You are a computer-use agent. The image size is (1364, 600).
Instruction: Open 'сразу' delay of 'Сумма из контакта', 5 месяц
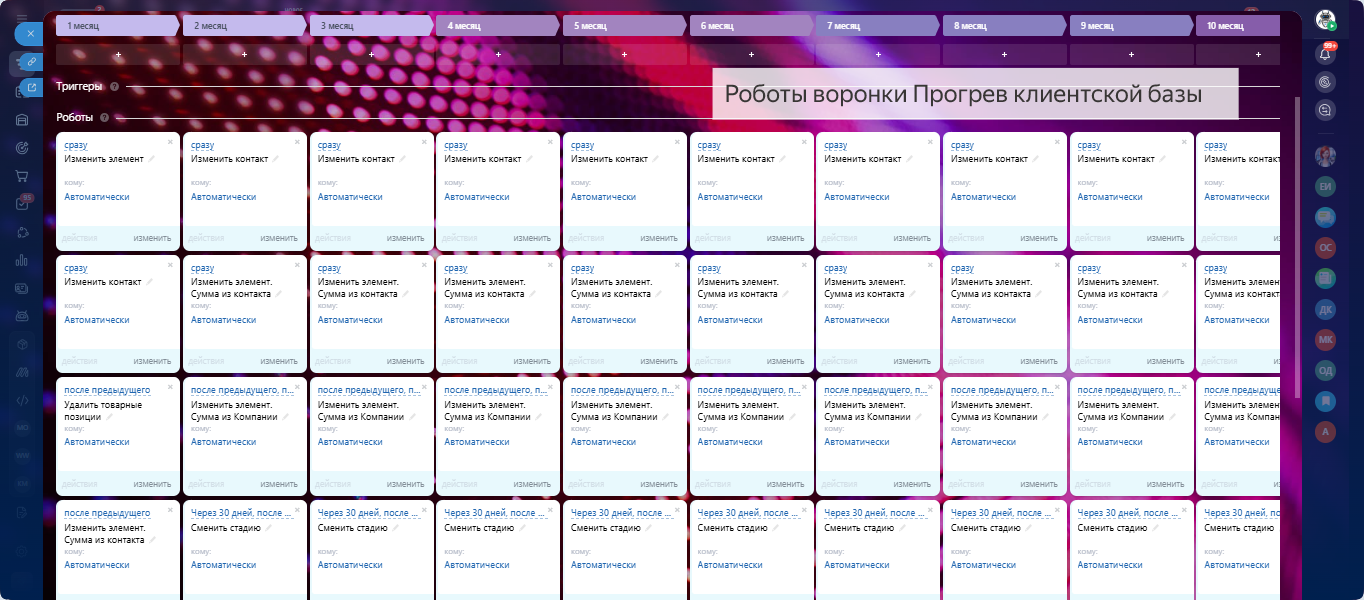point(582,269)
